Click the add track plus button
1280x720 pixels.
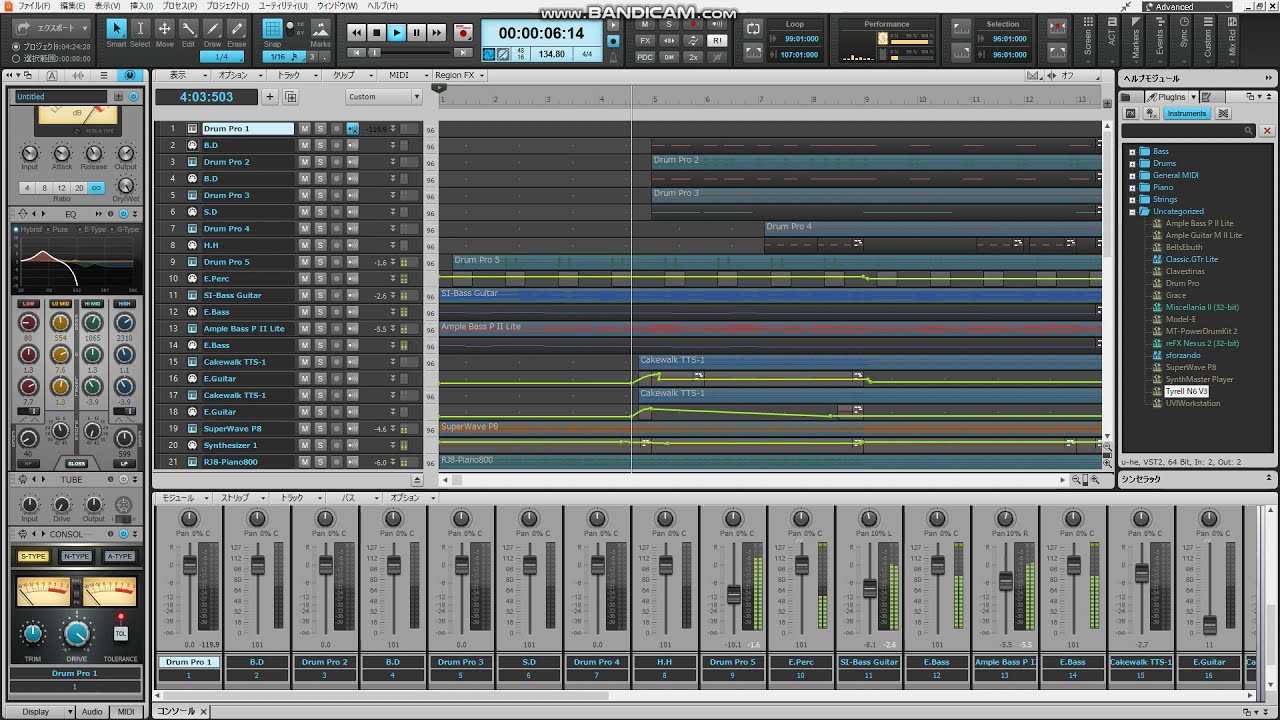click(270, 97)
